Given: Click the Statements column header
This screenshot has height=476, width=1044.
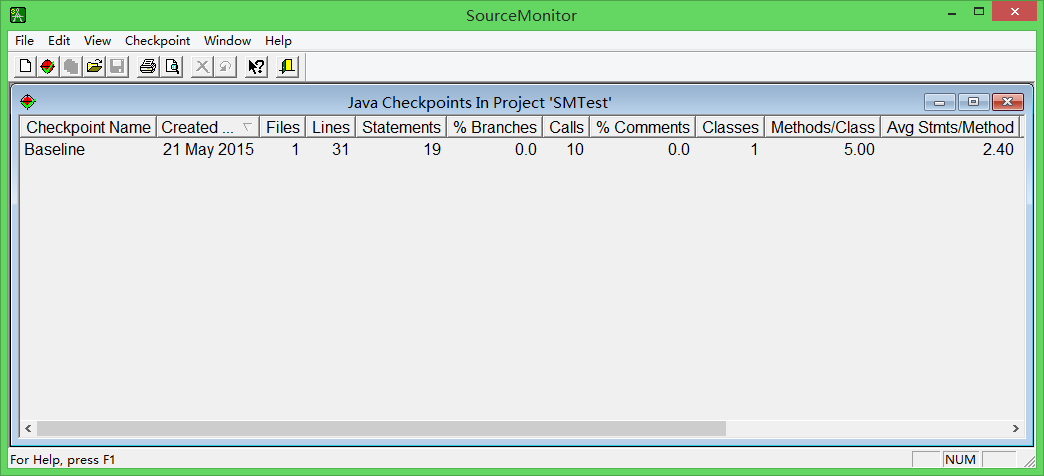Looking at the screenshot, I should [401, 127].
